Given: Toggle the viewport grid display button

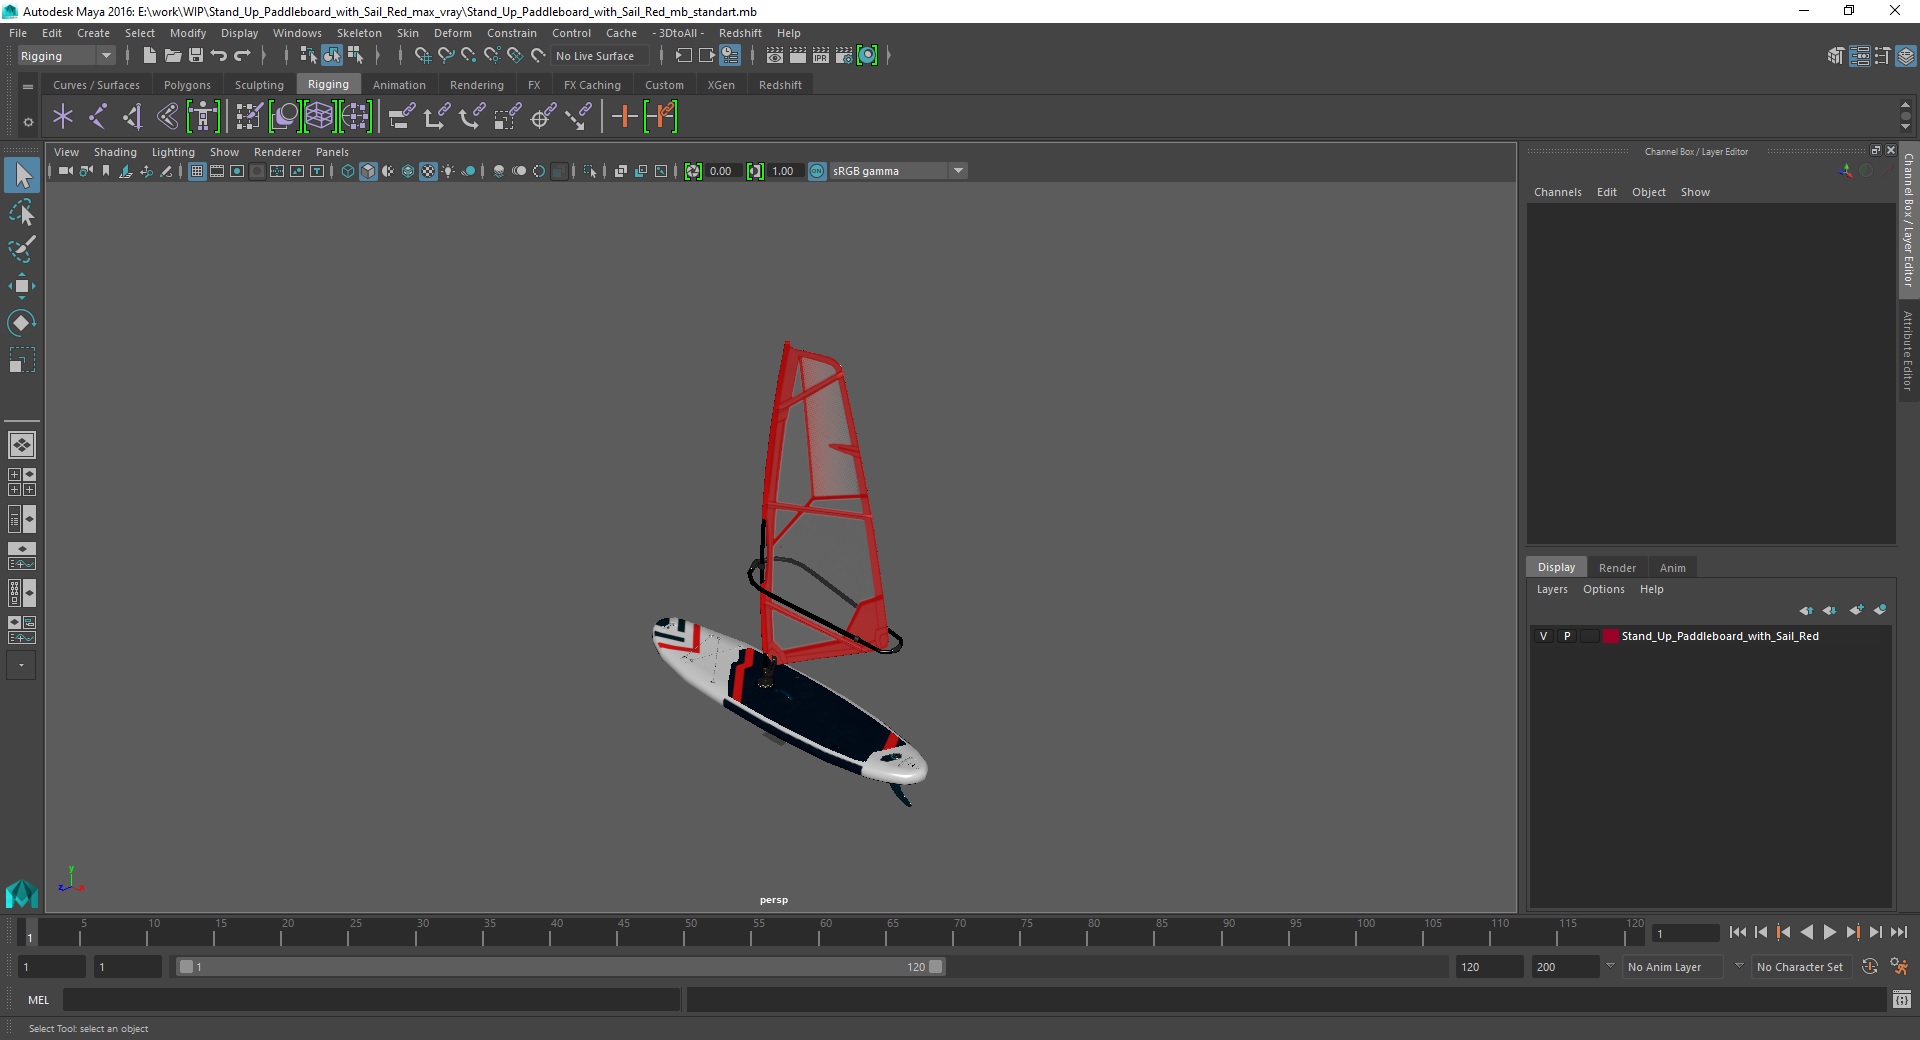Looking at the screenshot, I should tap(197, 171).
